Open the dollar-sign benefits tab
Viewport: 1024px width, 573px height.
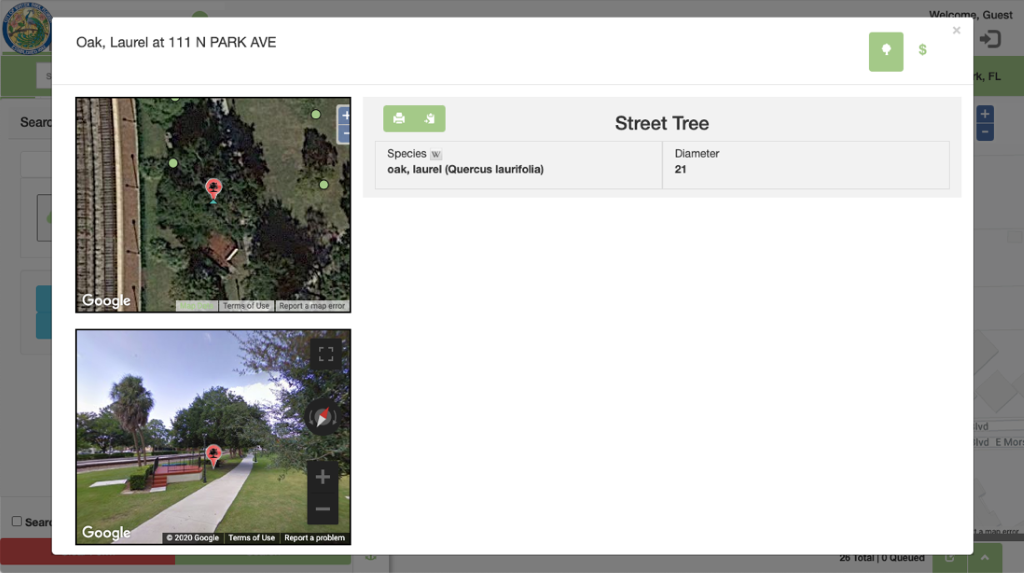[922, 50]
